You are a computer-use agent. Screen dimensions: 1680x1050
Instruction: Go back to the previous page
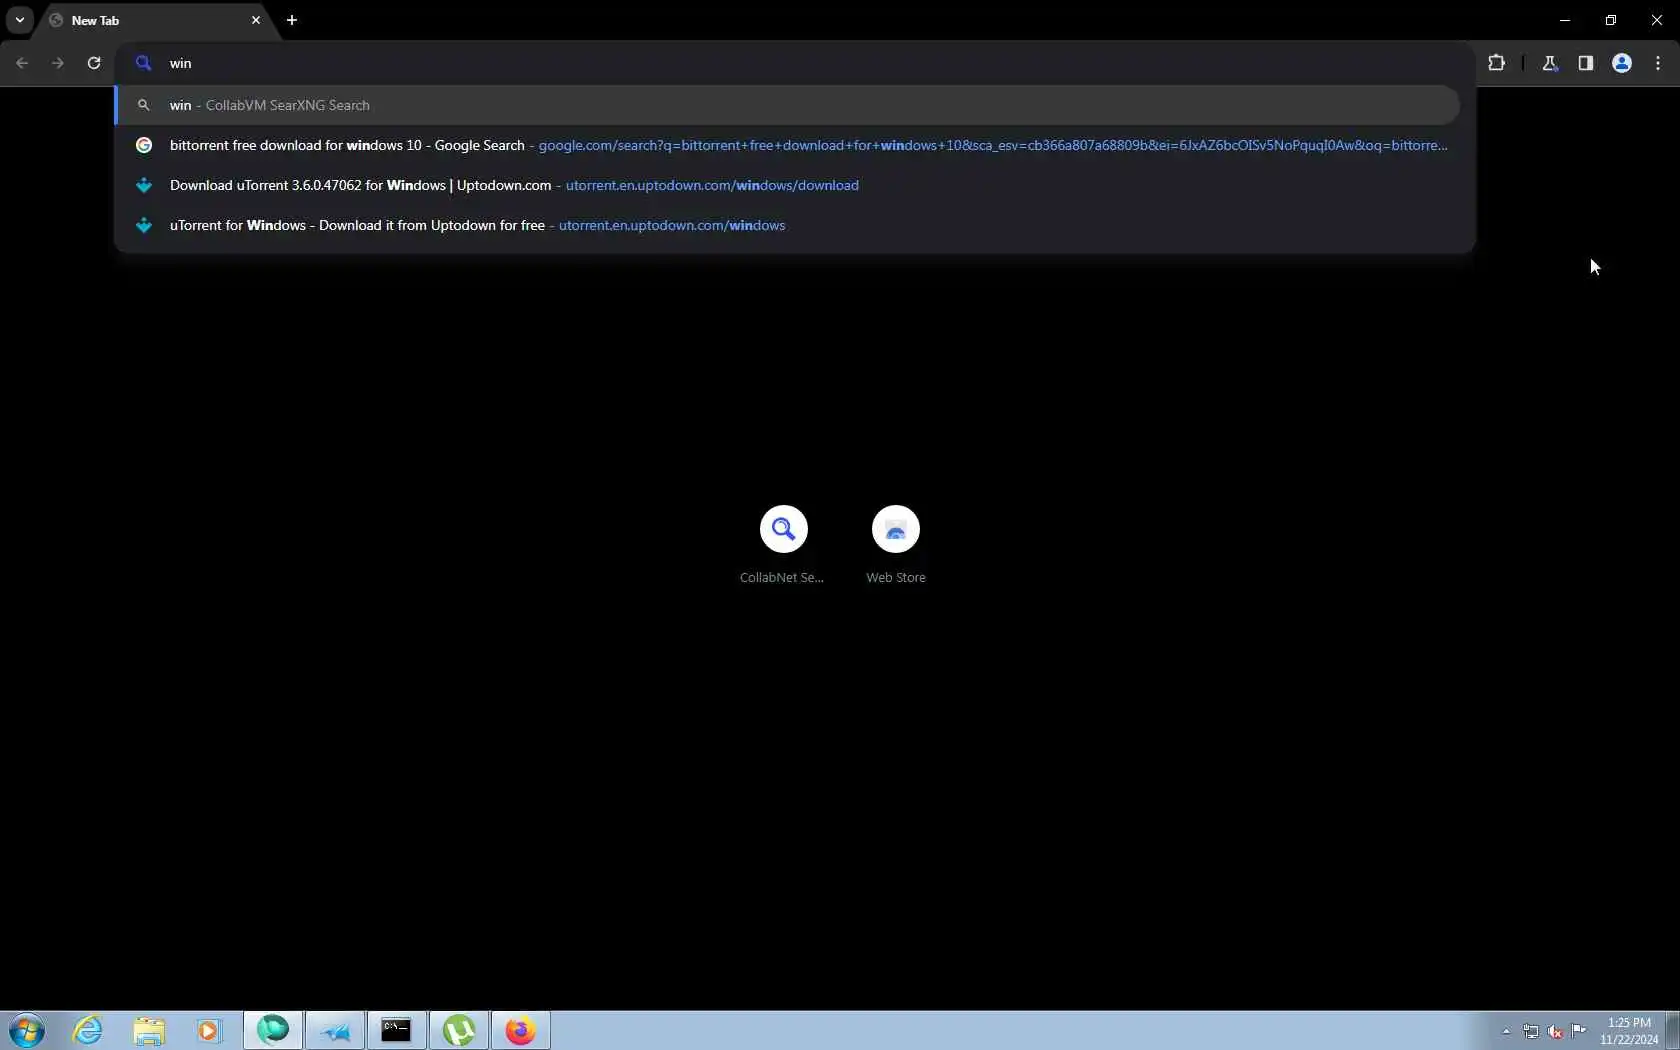[x=22, y=63]
